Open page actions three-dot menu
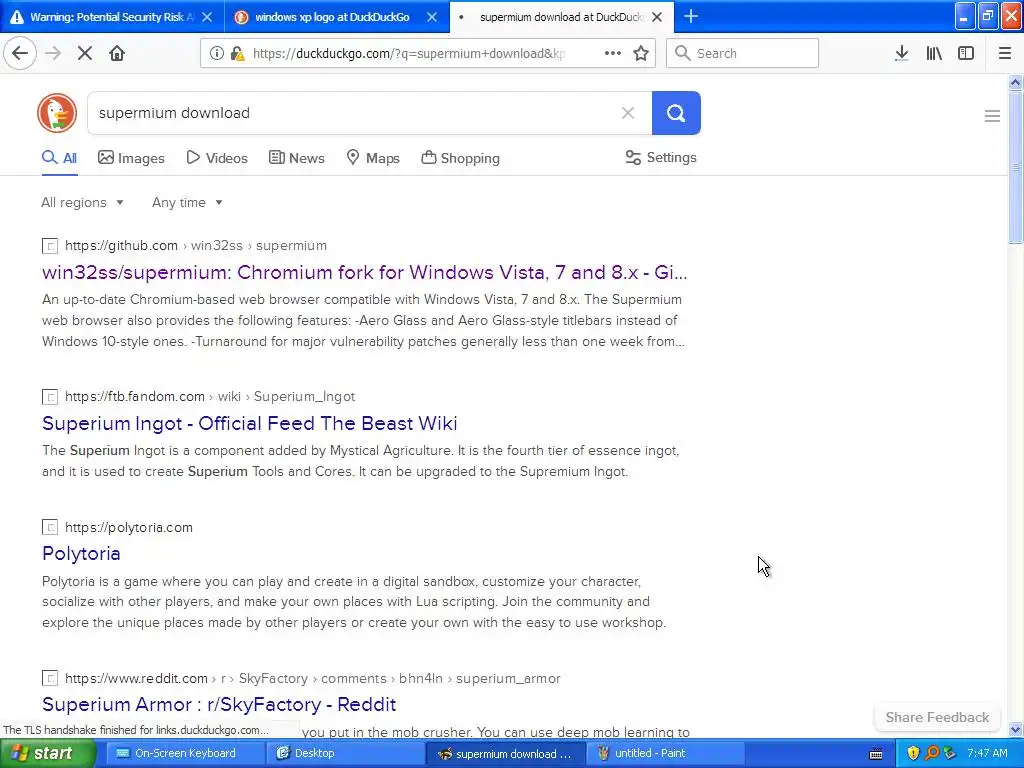The height and width of the screenshot is (768, 1024). [x=612, y=54]
